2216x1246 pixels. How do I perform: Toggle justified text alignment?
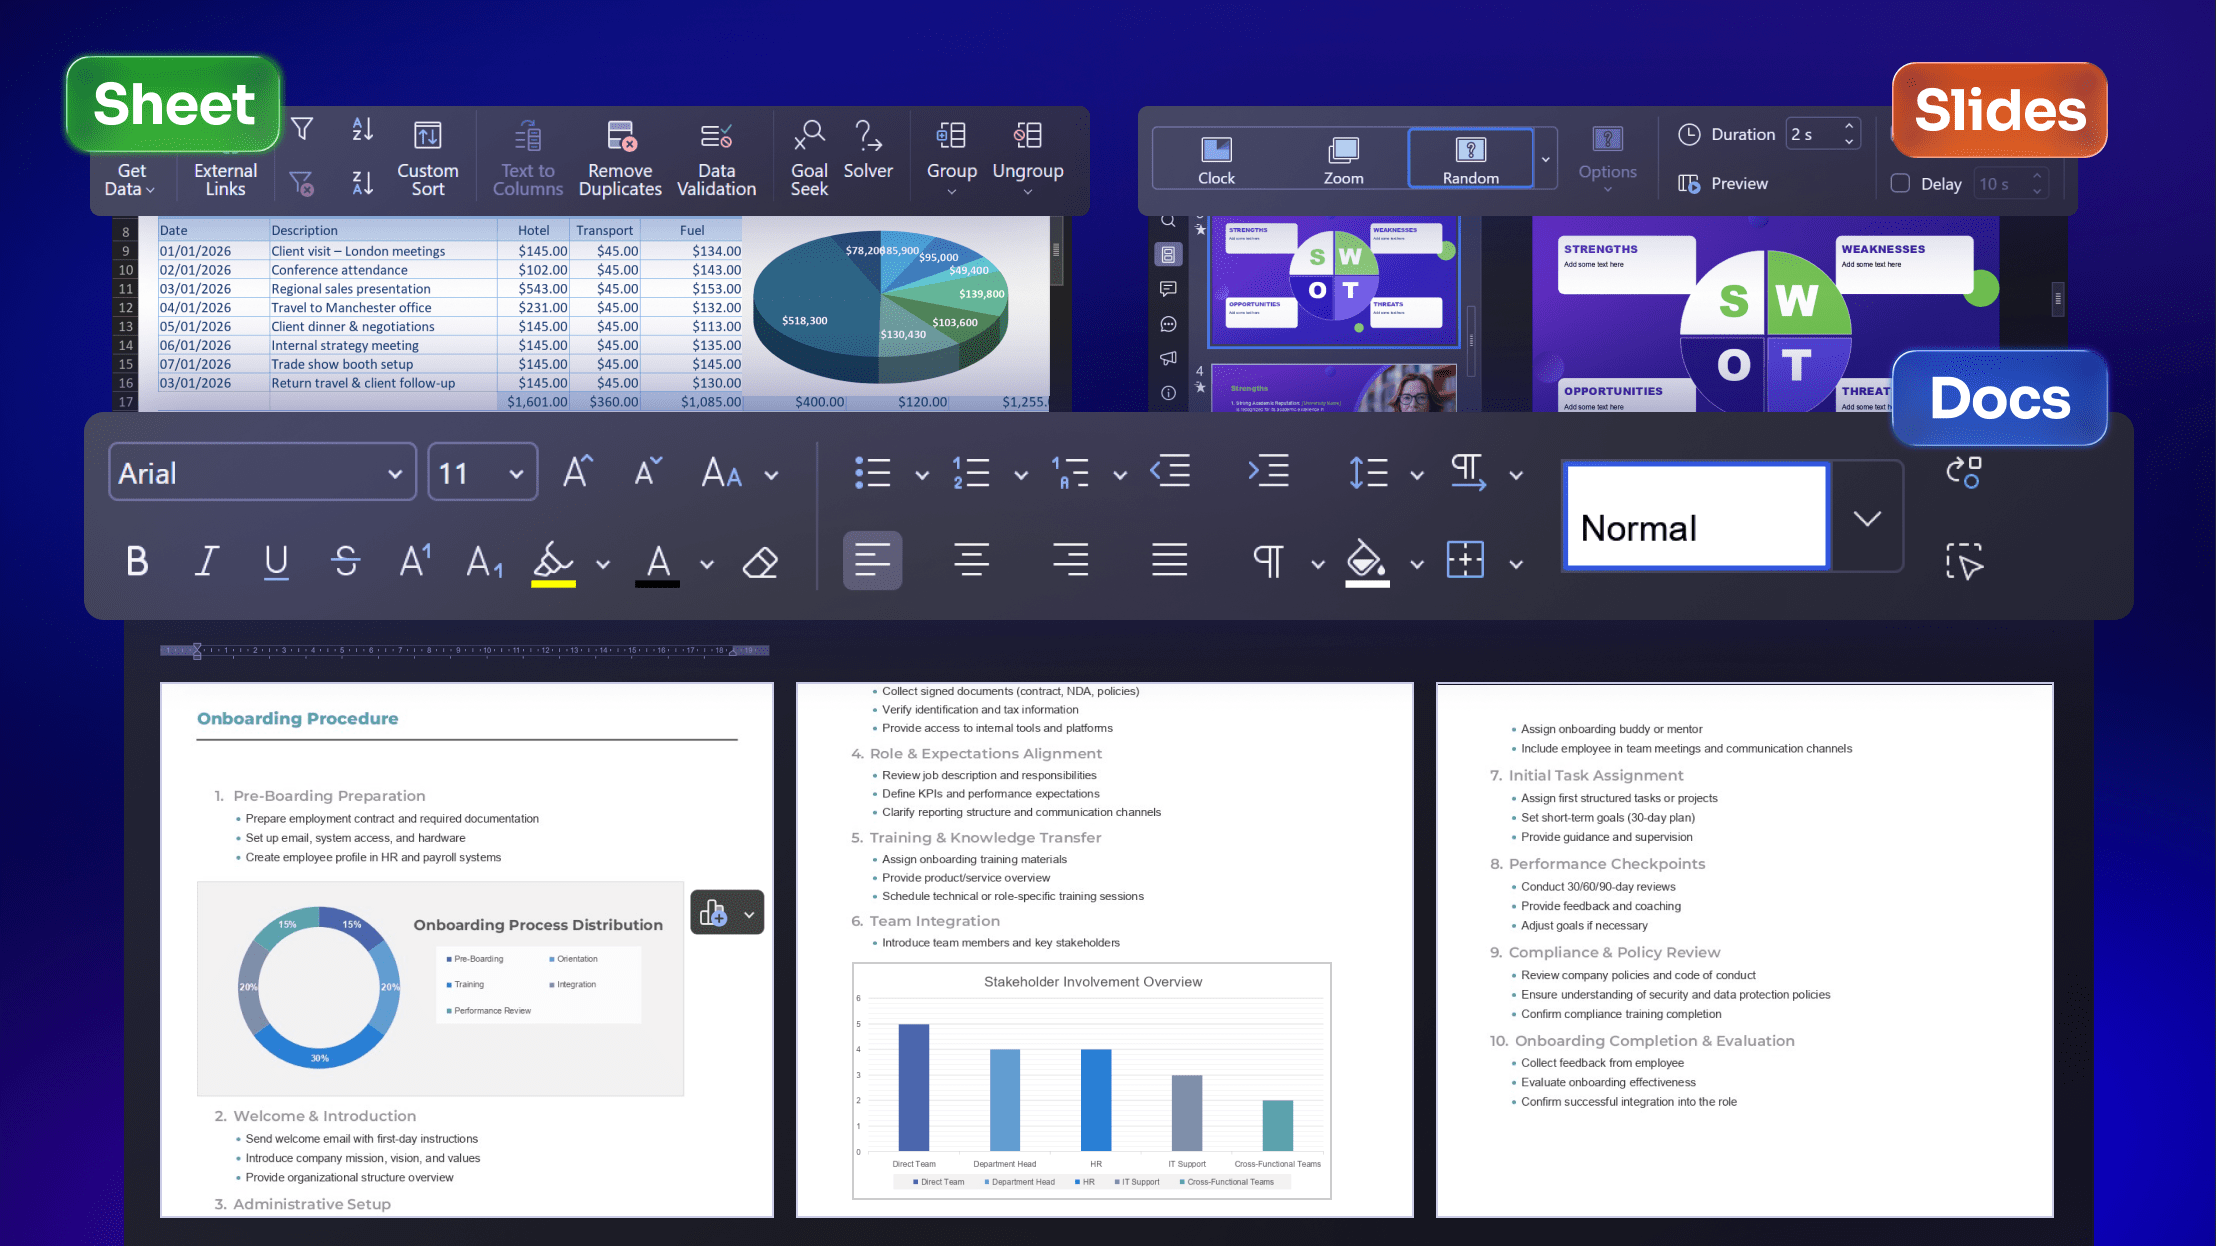[1169, 560]
